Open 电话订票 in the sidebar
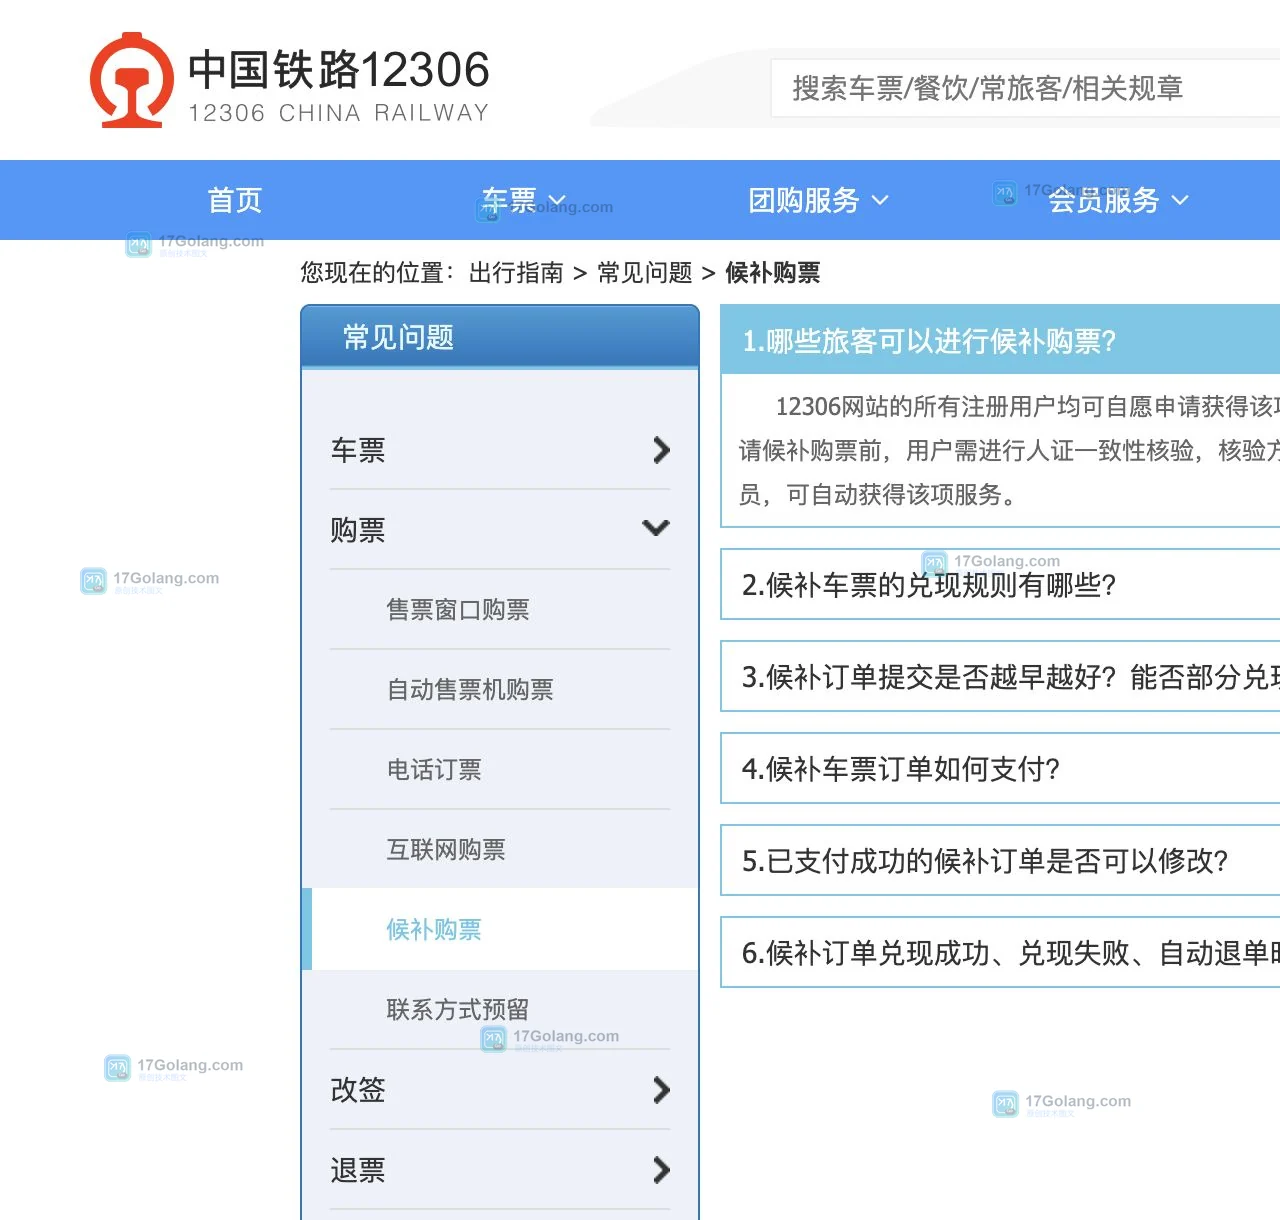Screen dimensions: 1280x1220 tap(434, 770)
